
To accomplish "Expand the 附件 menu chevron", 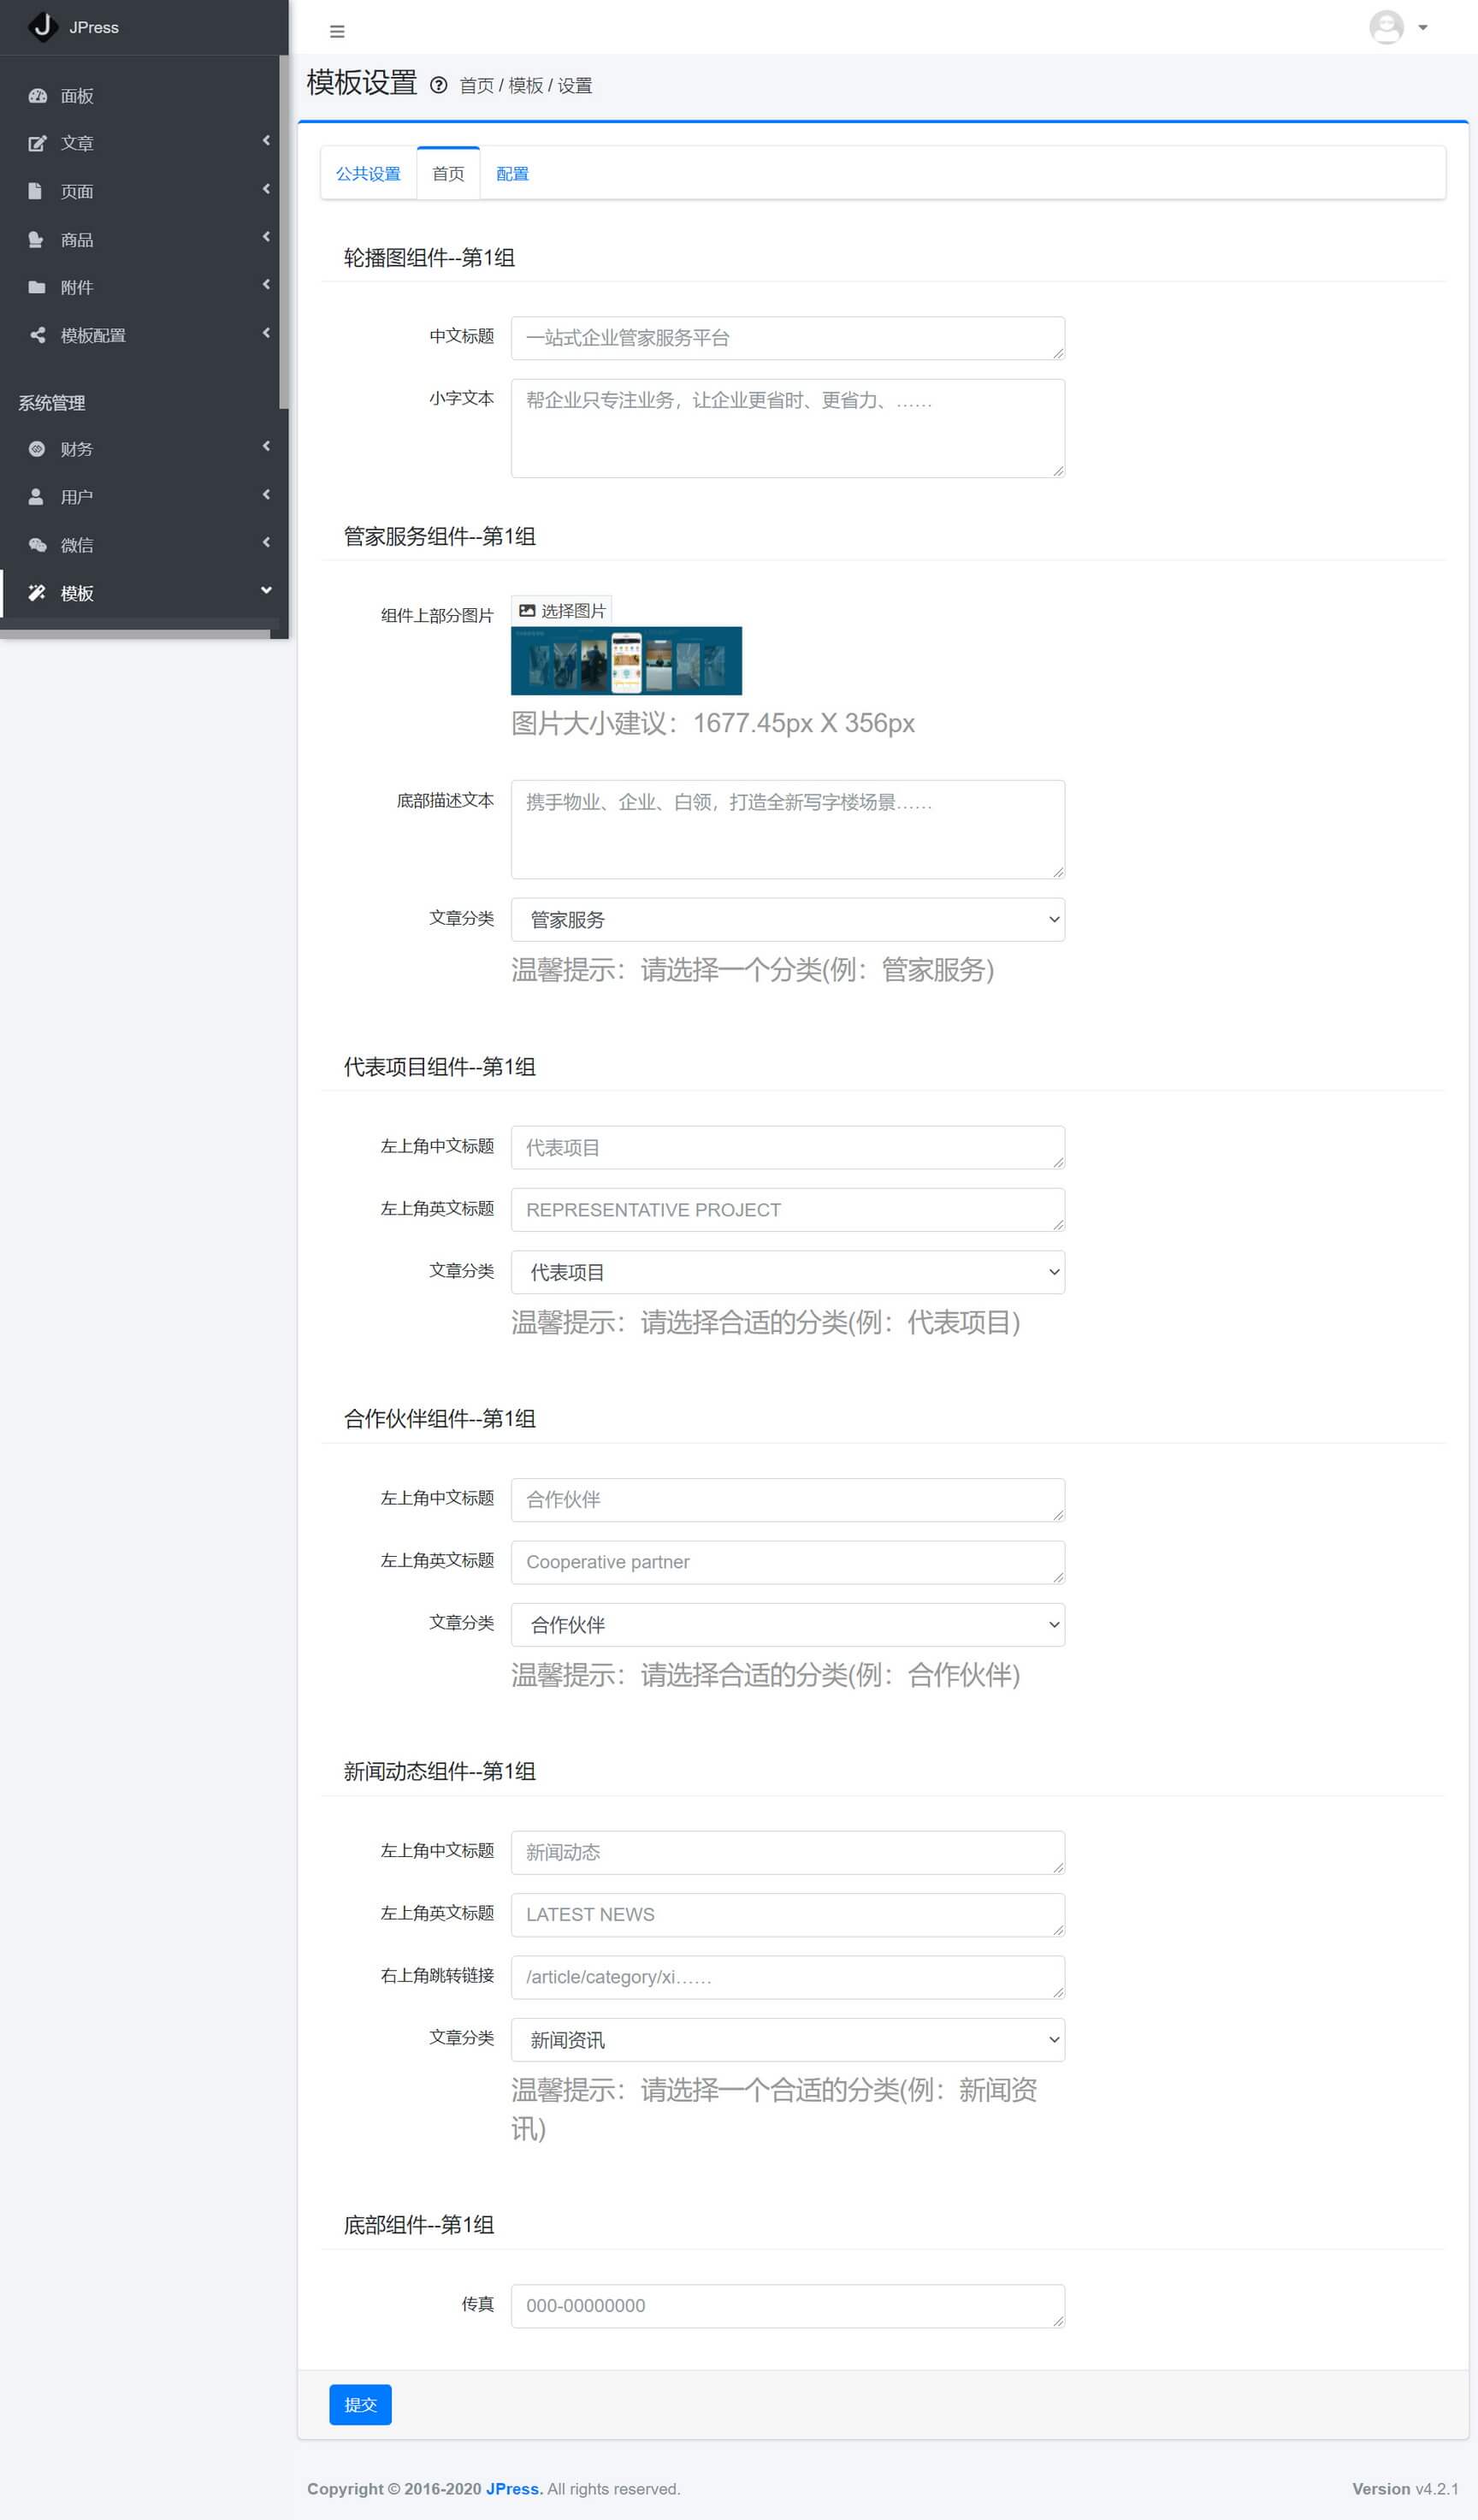I will [x=266, y=285].
